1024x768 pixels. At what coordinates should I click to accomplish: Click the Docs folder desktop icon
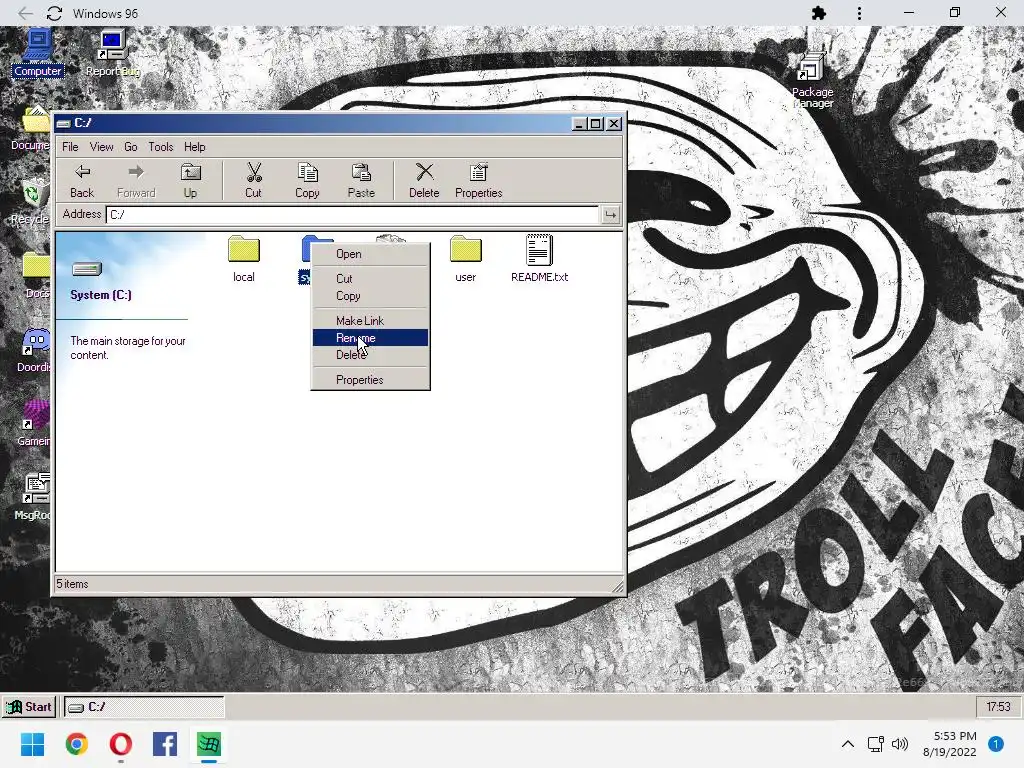[37, 276]
